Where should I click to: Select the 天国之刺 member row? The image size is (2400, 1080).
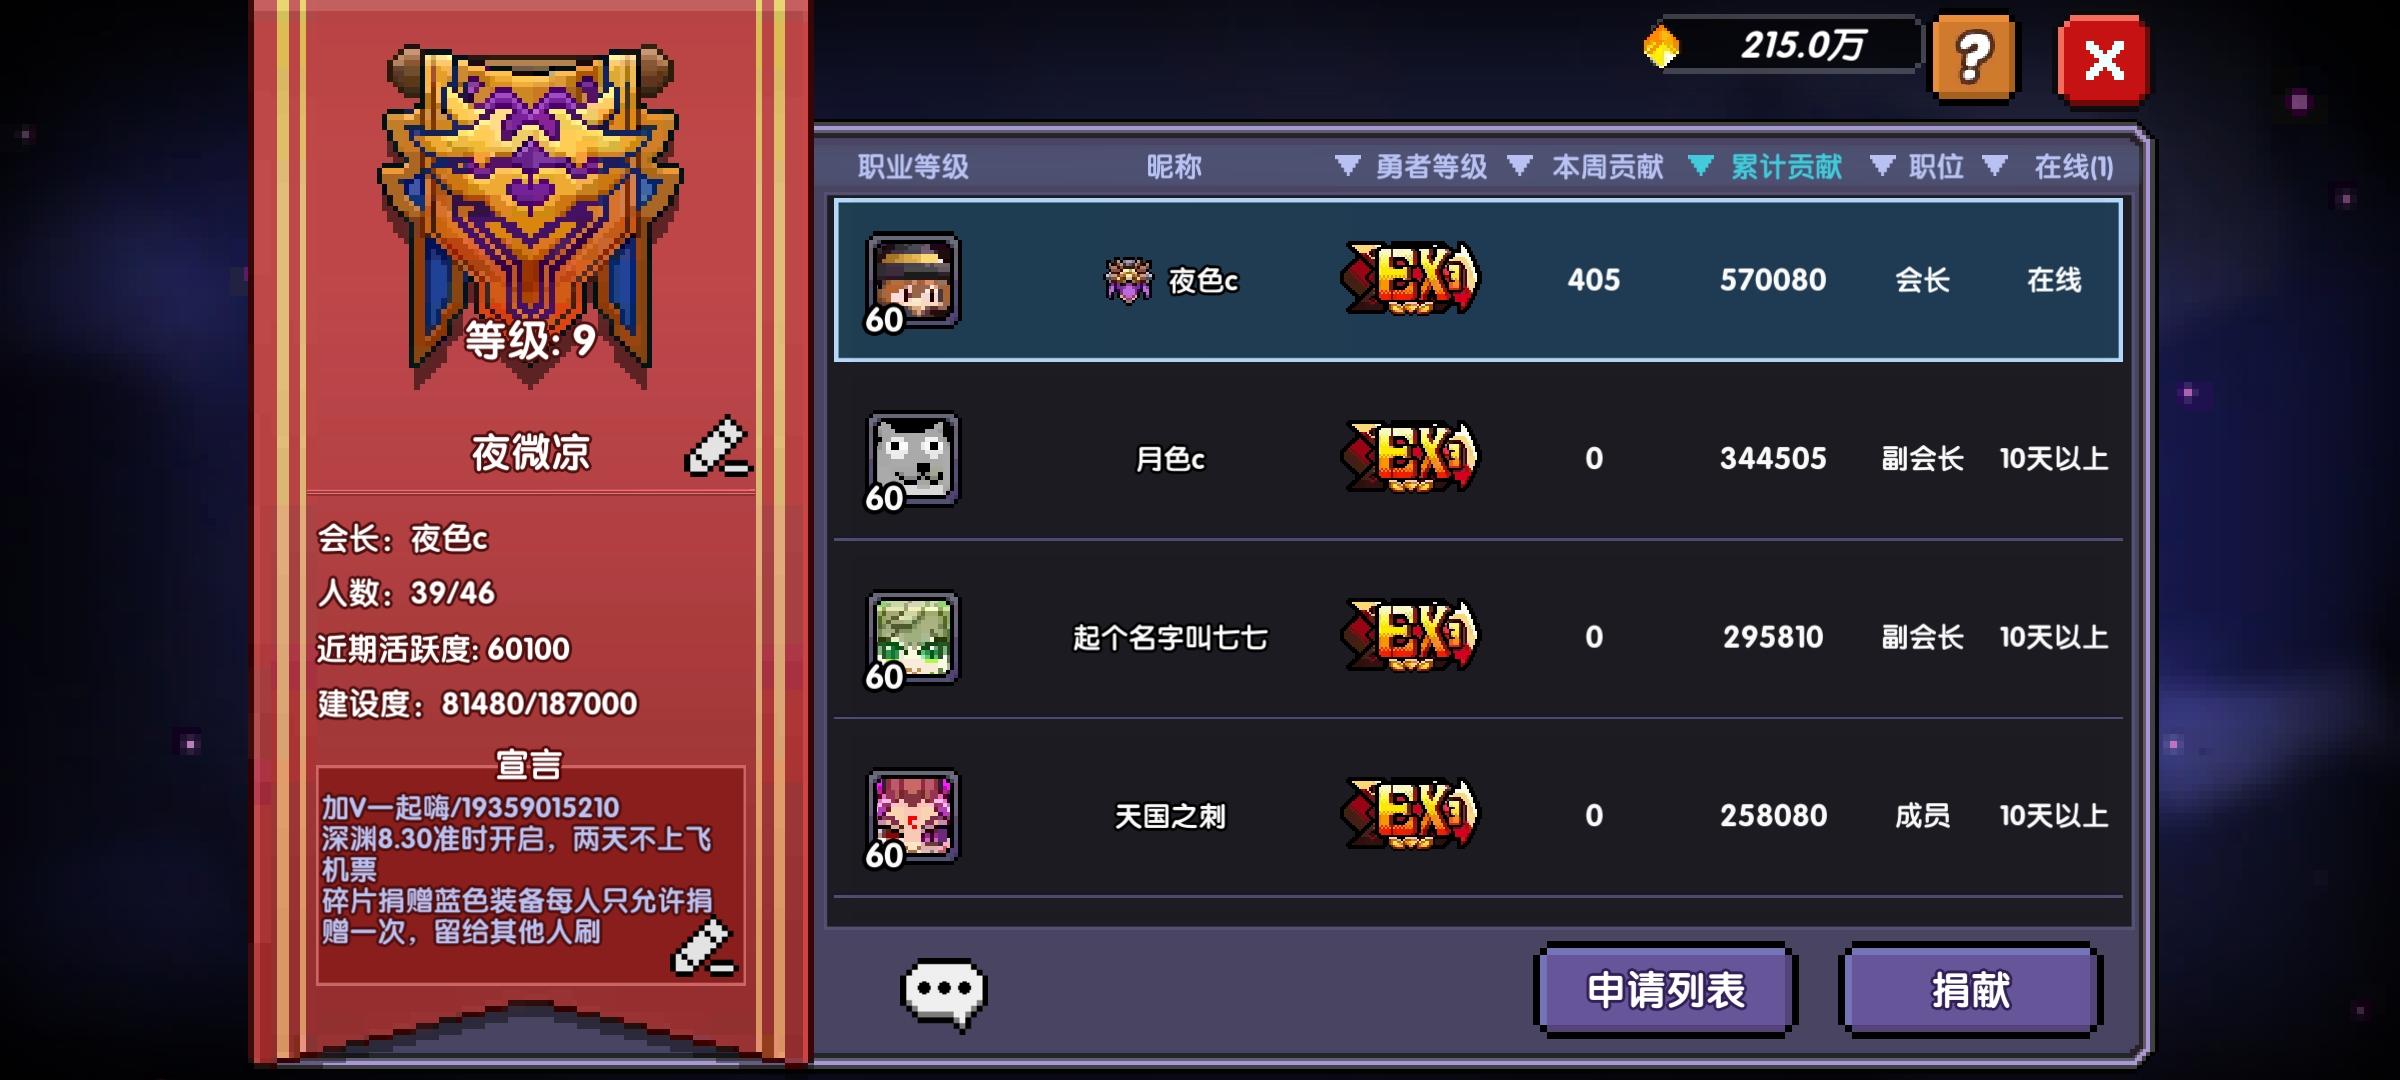click(1478, 816)
